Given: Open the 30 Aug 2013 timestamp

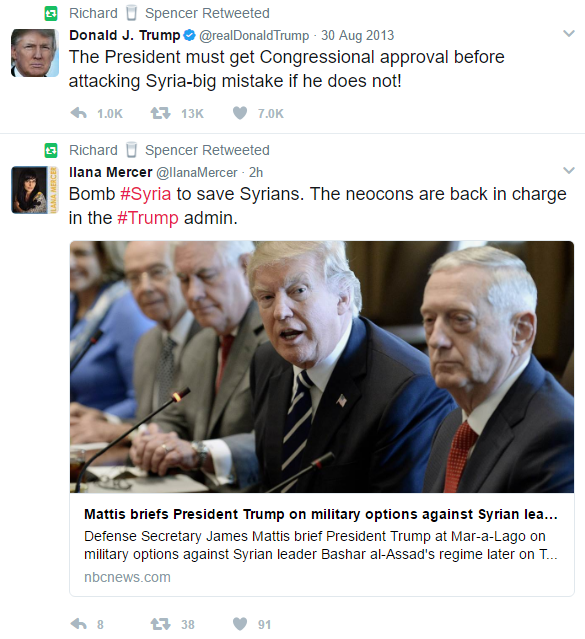Looking at the screenshot, I should (x=358, y=35).
